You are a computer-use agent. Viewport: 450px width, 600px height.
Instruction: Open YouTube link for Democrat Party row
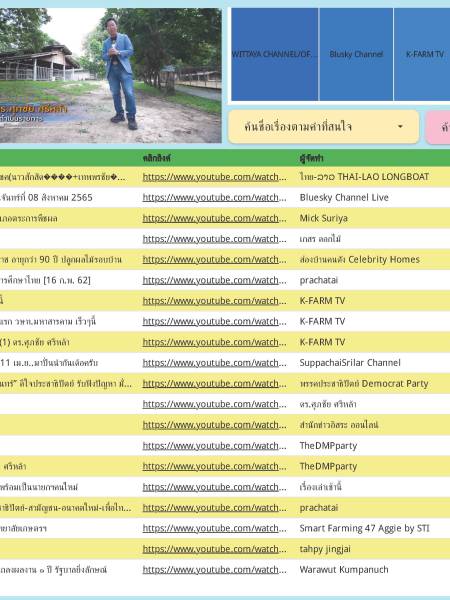click(x=214, y=383)
